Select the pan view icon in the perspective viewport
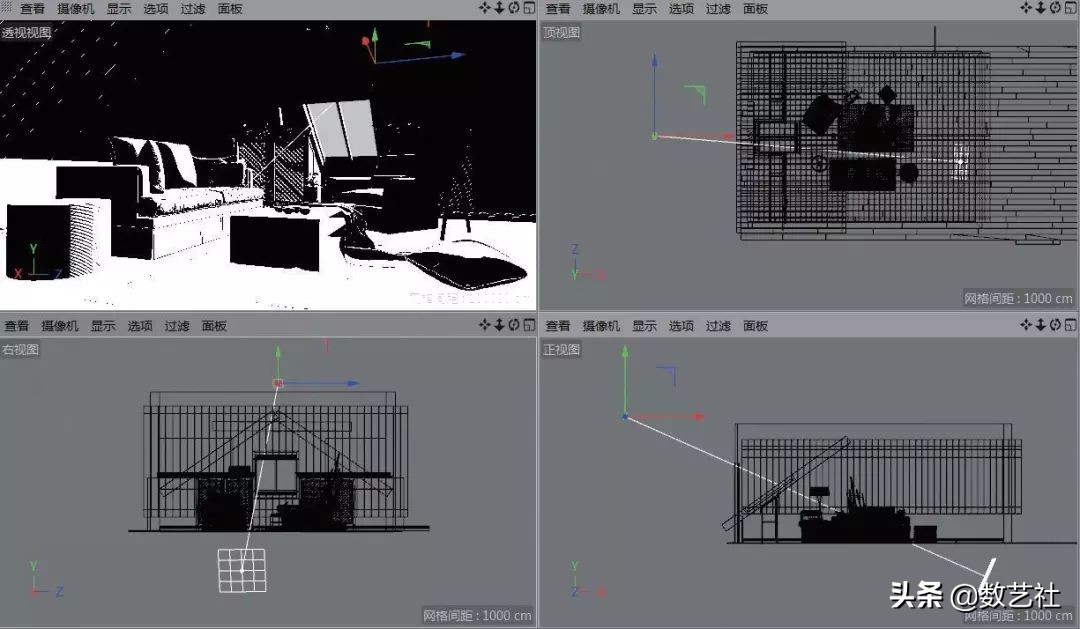 point(483,7)
